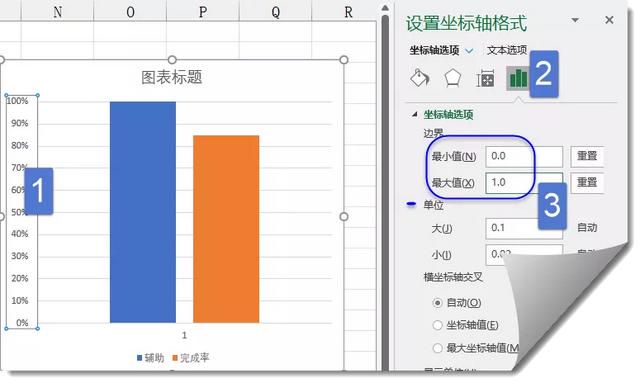Open the Effects pentagon tab
This screenshot has width=640, height=383.
point(452,78)
